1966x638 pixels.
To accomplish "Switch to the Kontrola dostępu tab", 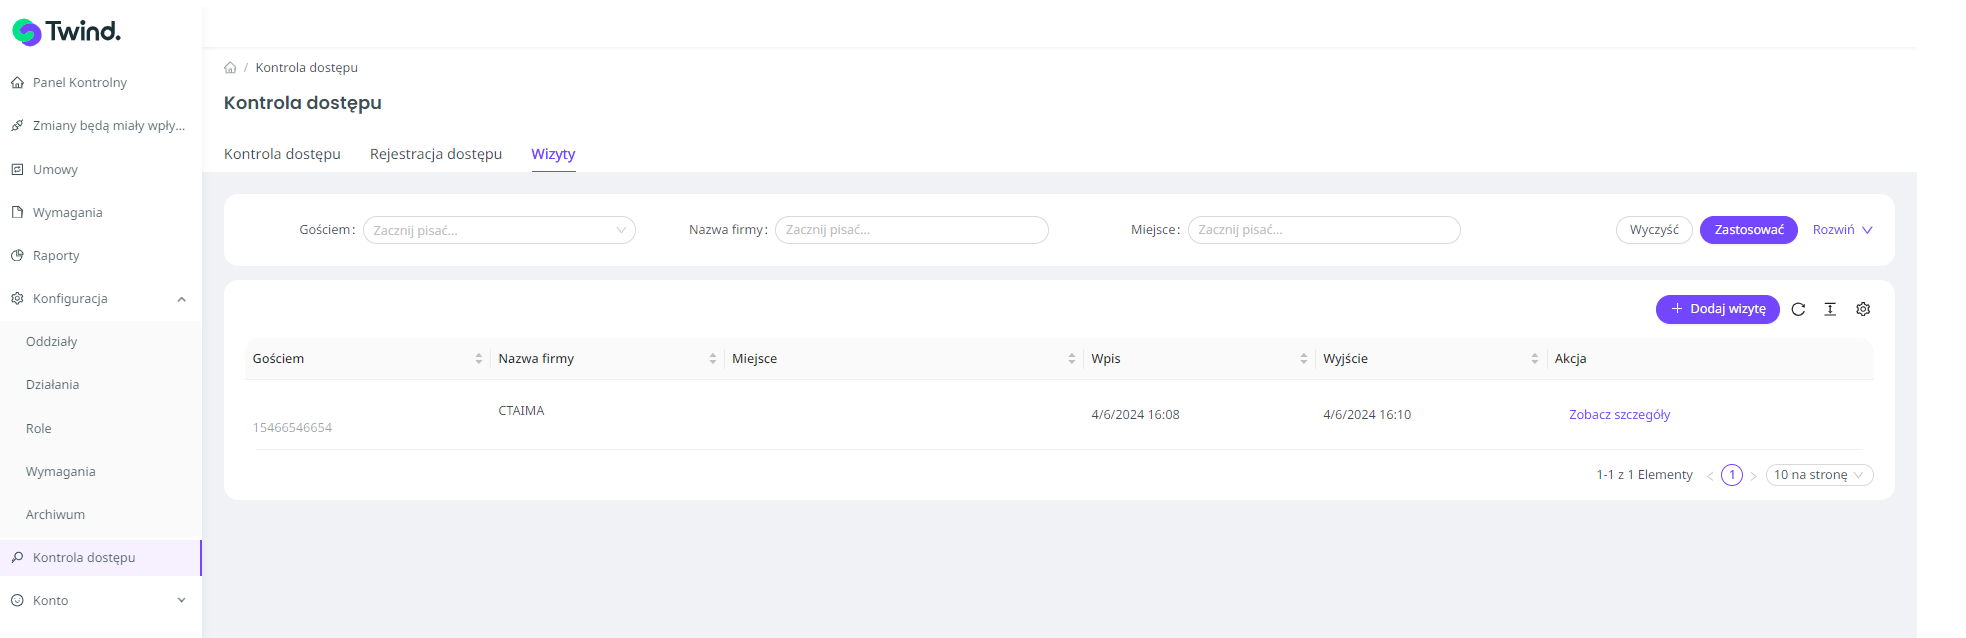I will [x=282, y=154].
